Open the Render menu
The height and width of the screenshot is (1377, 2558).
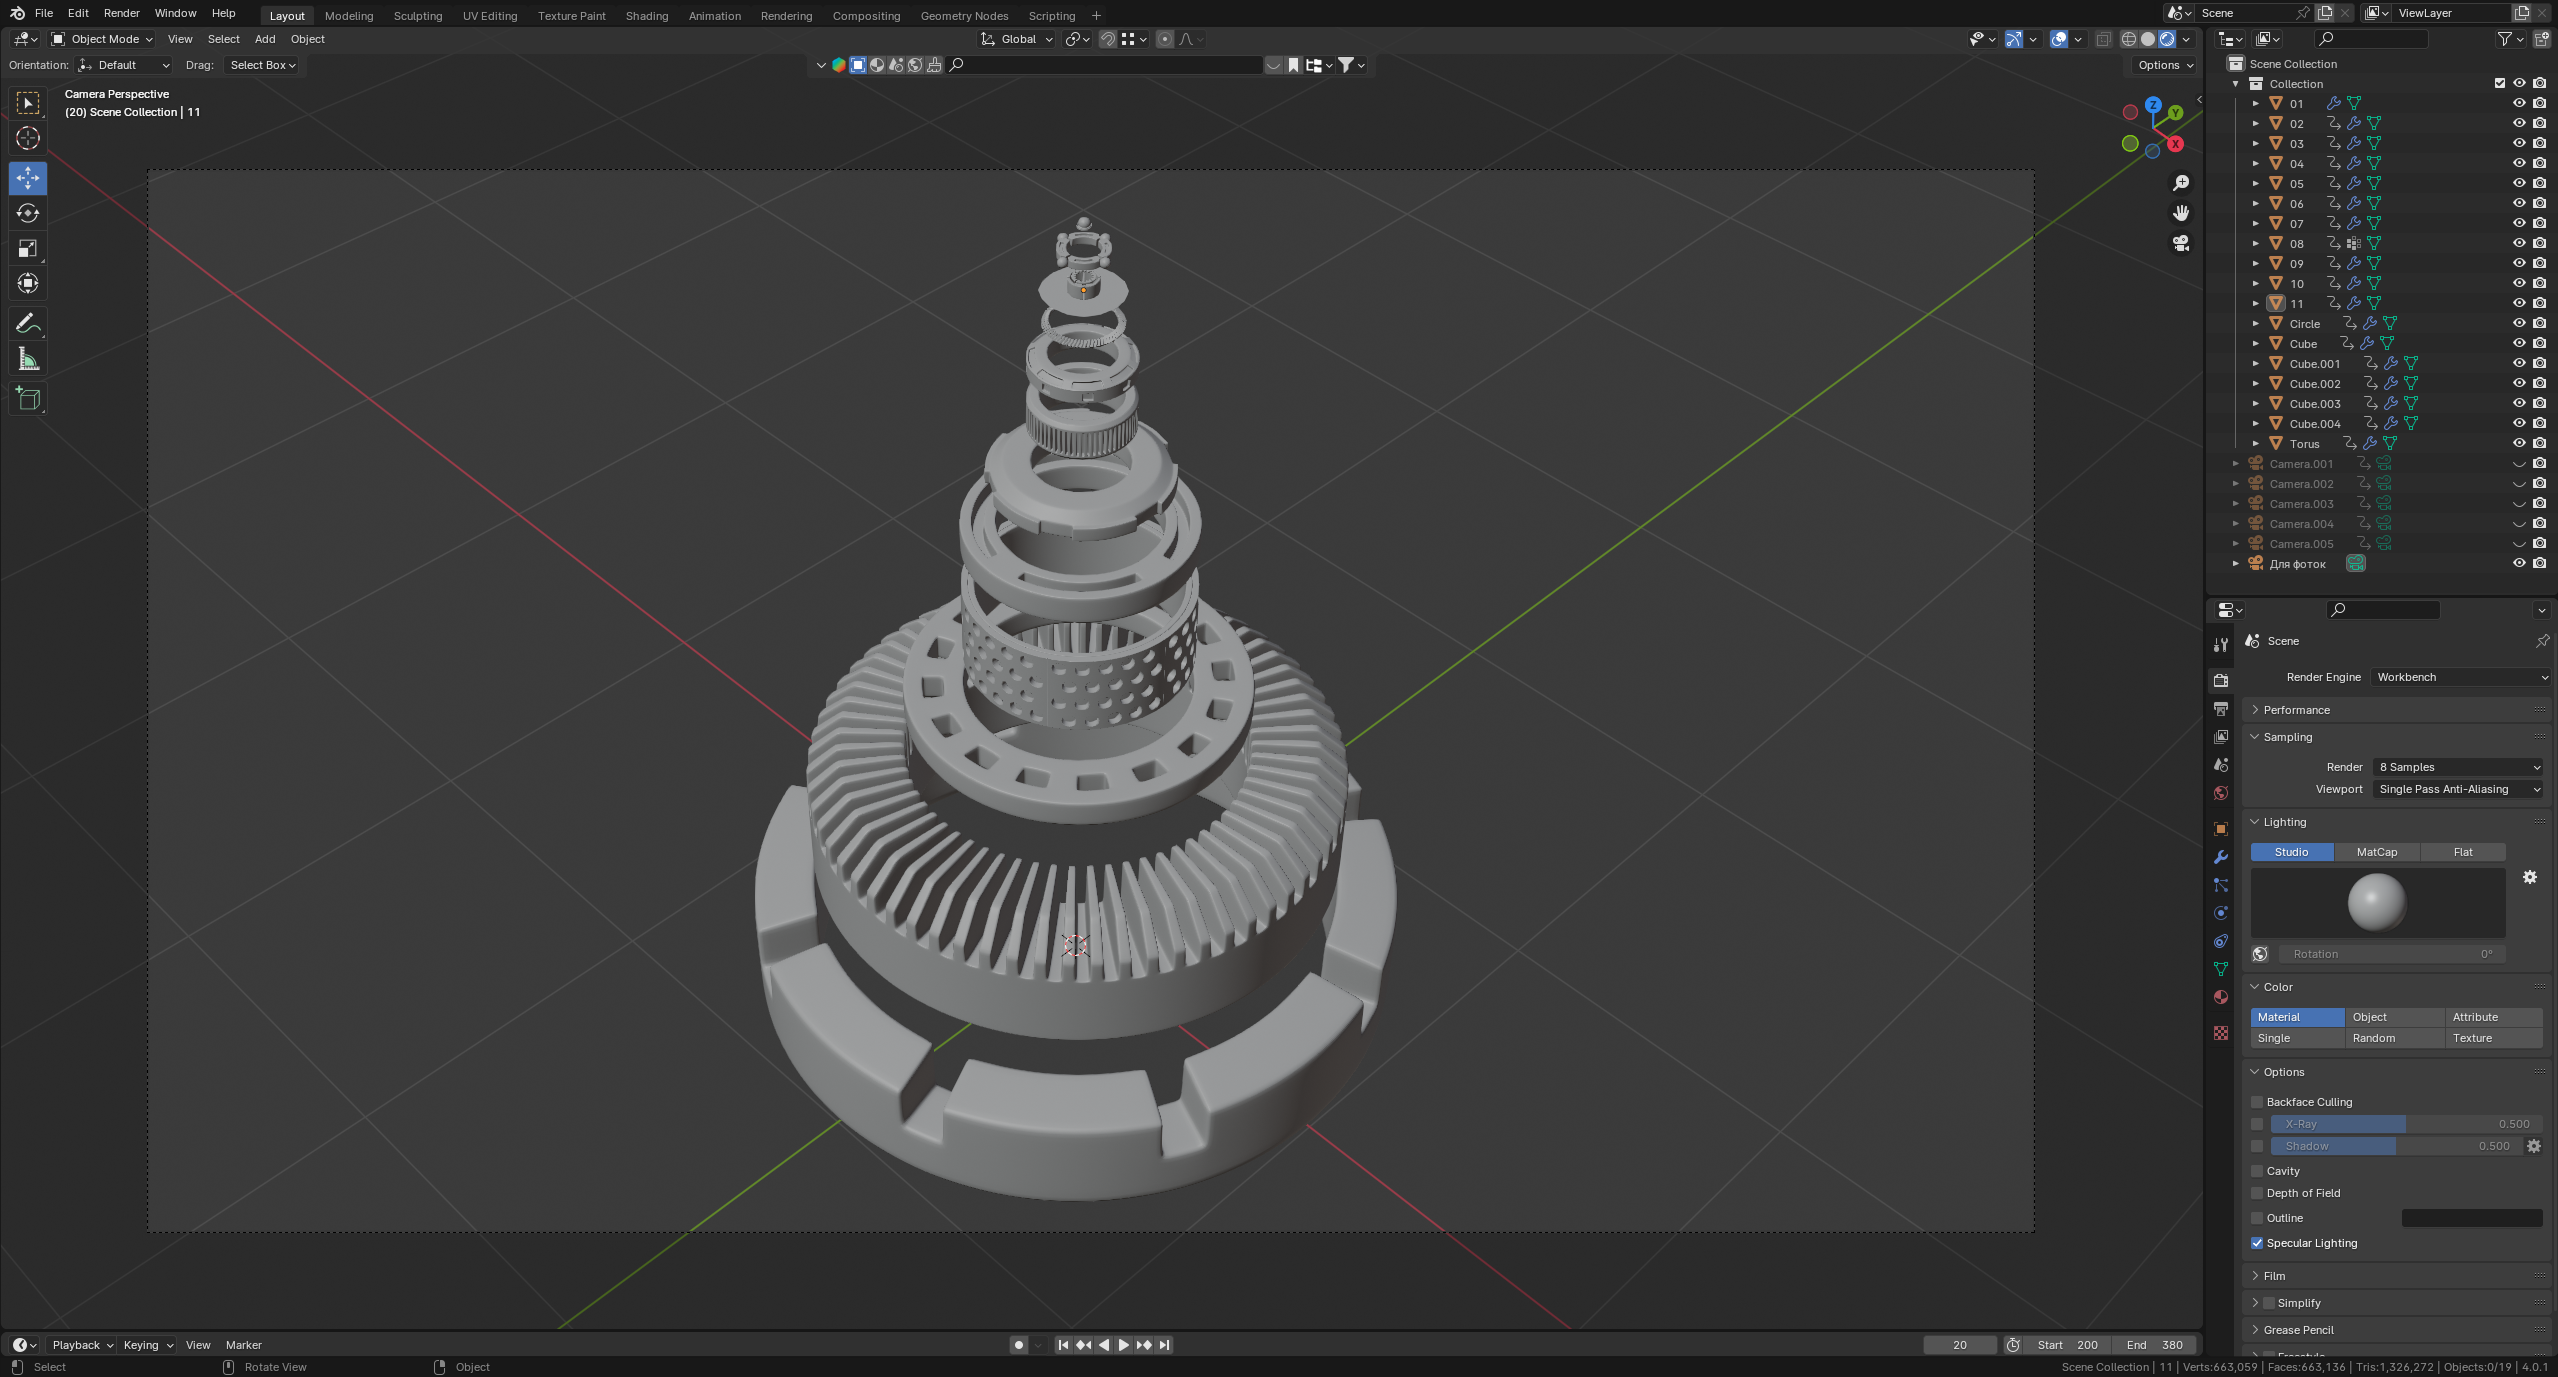coord(121,13)
